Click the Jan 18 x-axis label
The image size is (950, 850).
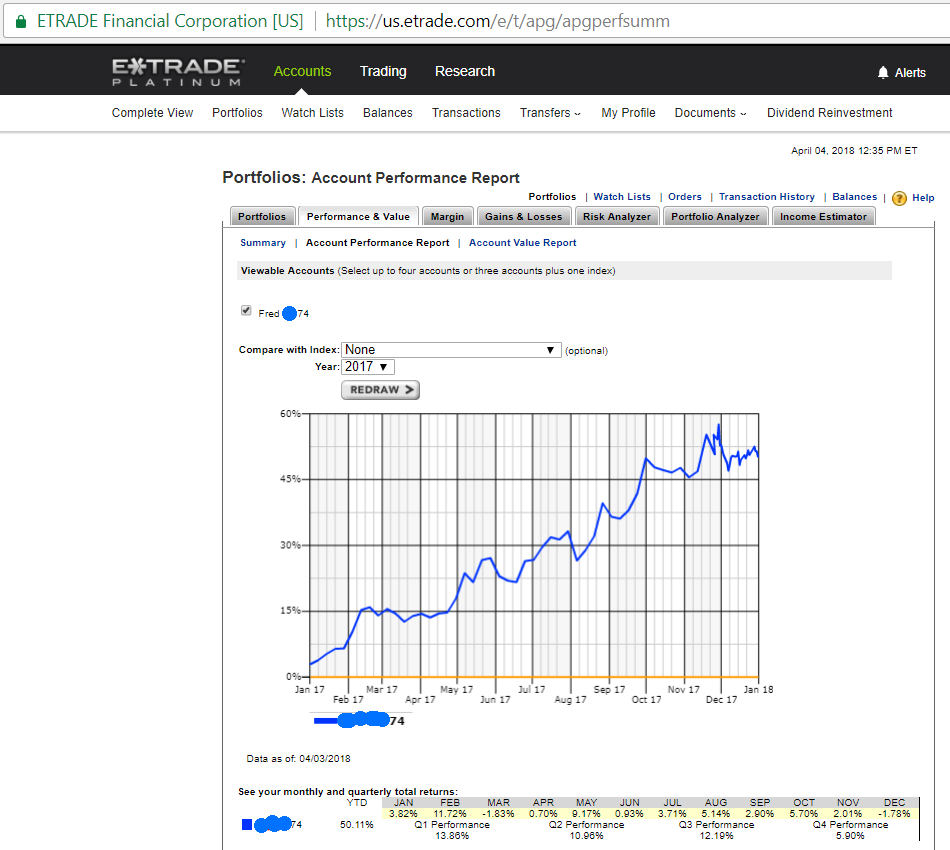(x=758, y=689)
